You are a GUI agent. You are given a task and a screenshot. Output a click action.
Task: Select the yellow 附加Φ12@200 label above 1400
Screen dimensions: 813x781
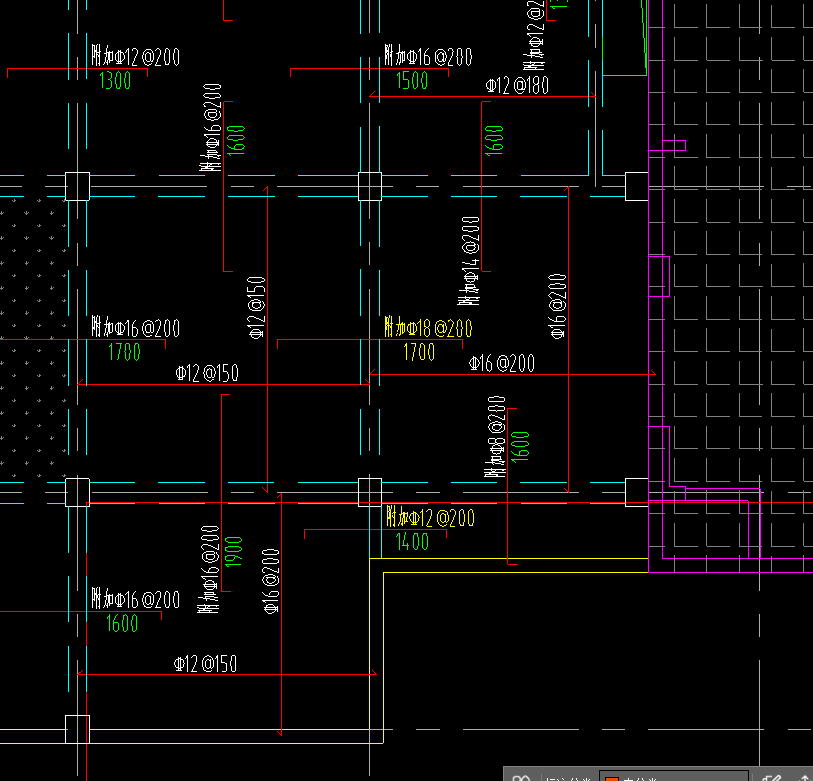point(430,518)
